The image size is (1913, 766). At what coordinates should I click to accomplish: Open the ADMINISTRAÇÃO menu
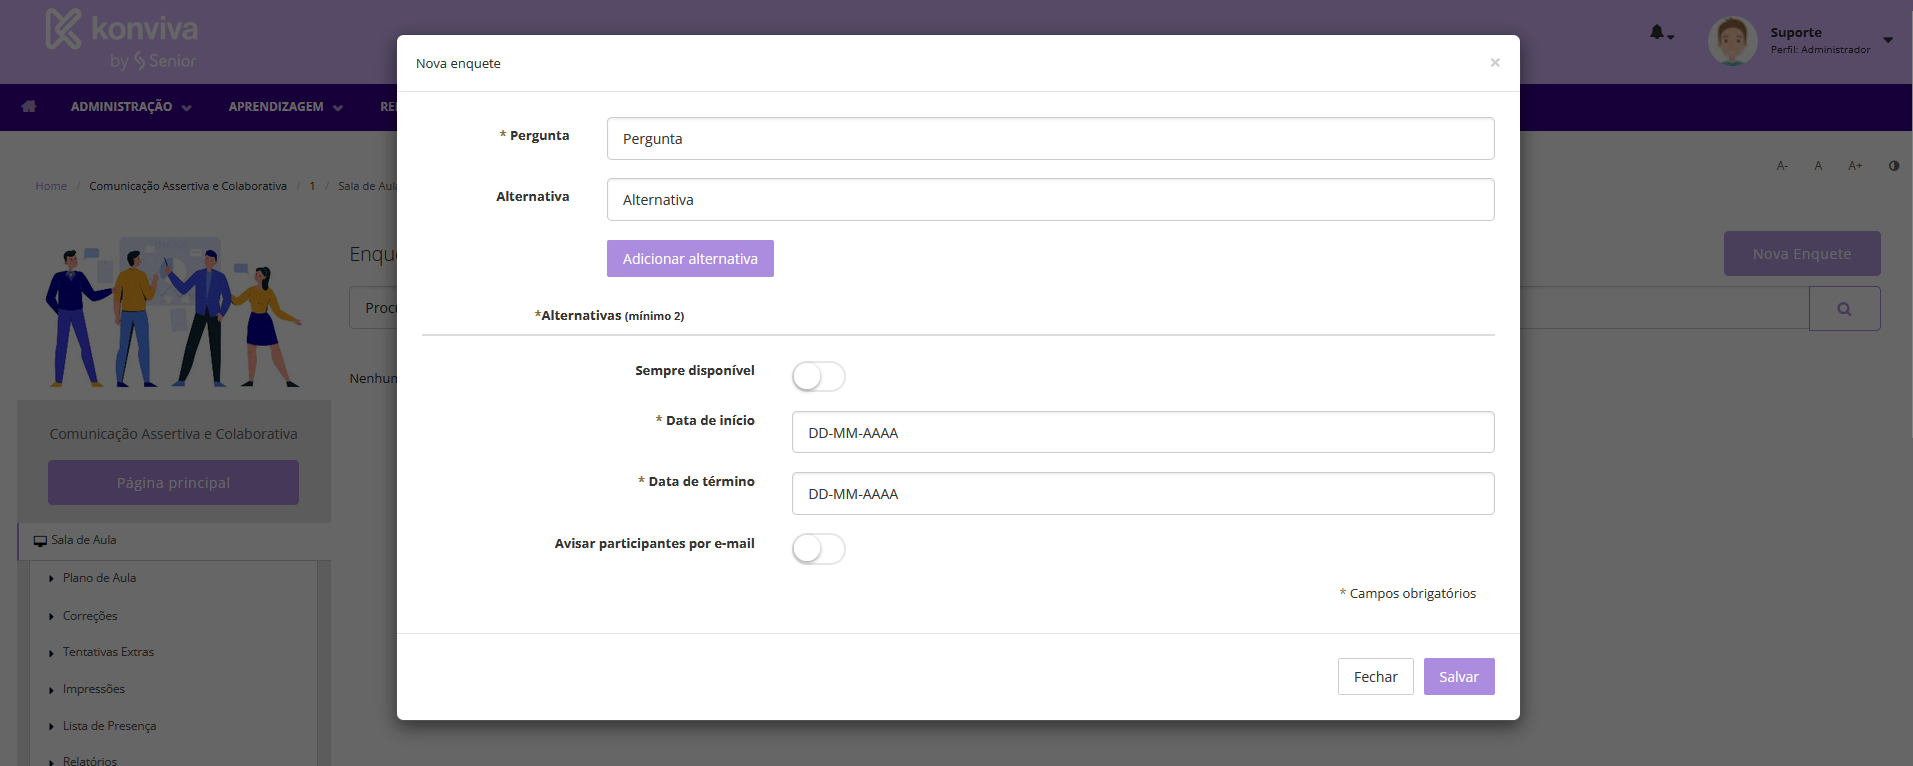130,107
